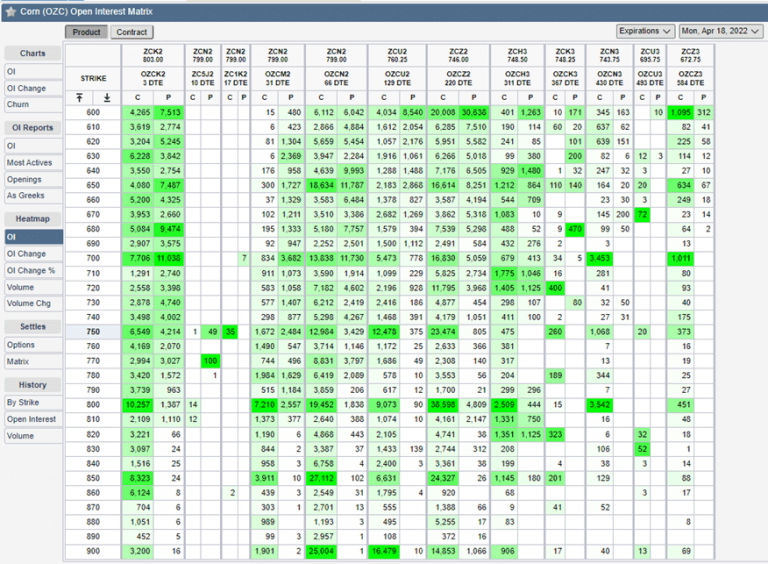The width and height of the screenshot is (768, 564).
Task: Open the Volume heatmap
Action: pos(34,287)
